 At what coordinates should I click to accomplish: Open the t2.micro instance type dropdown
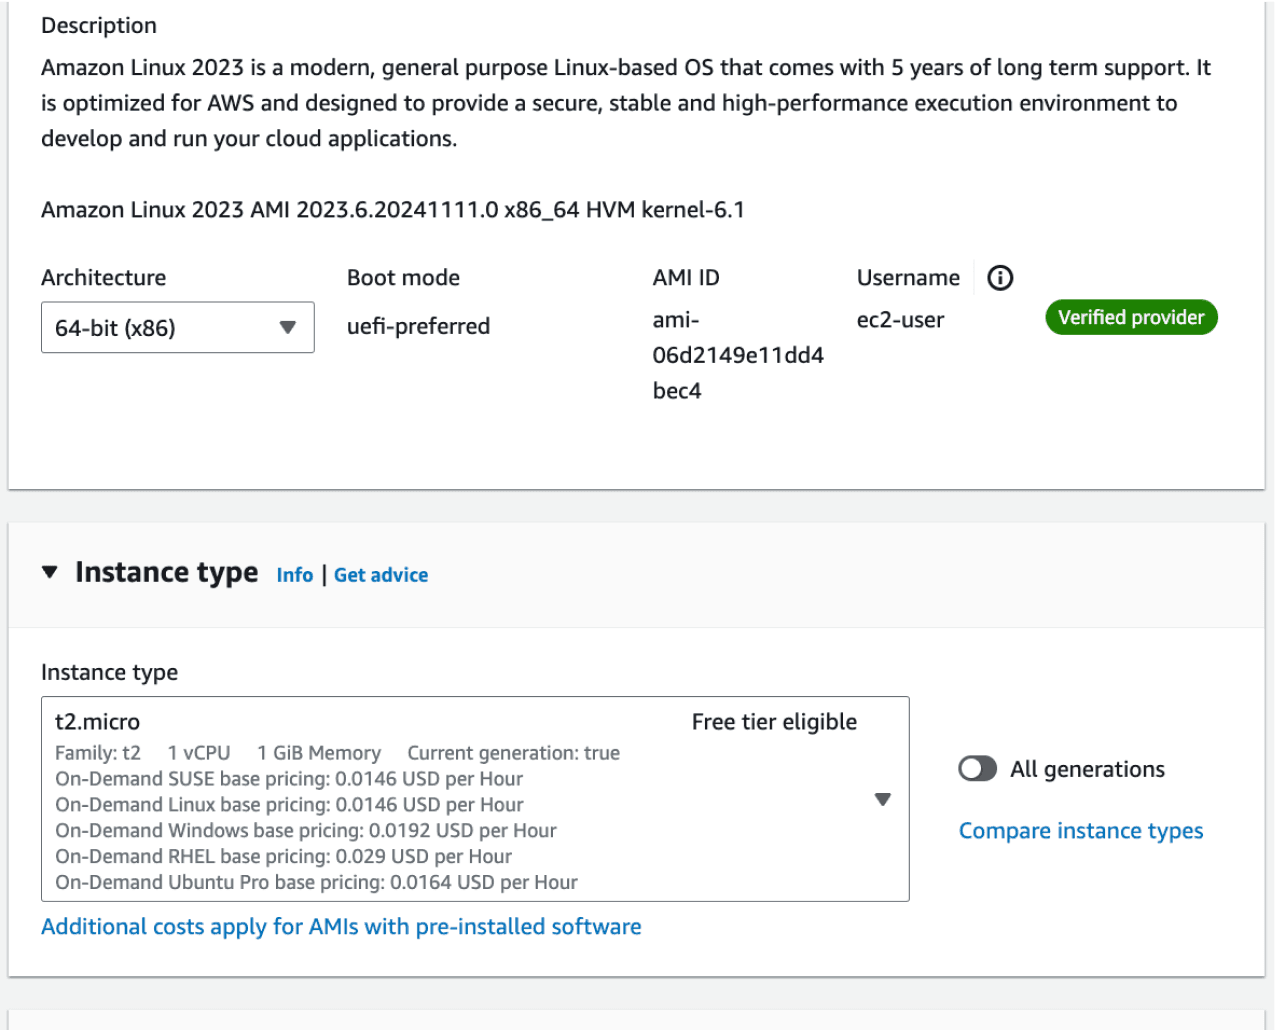click(475, 799)
